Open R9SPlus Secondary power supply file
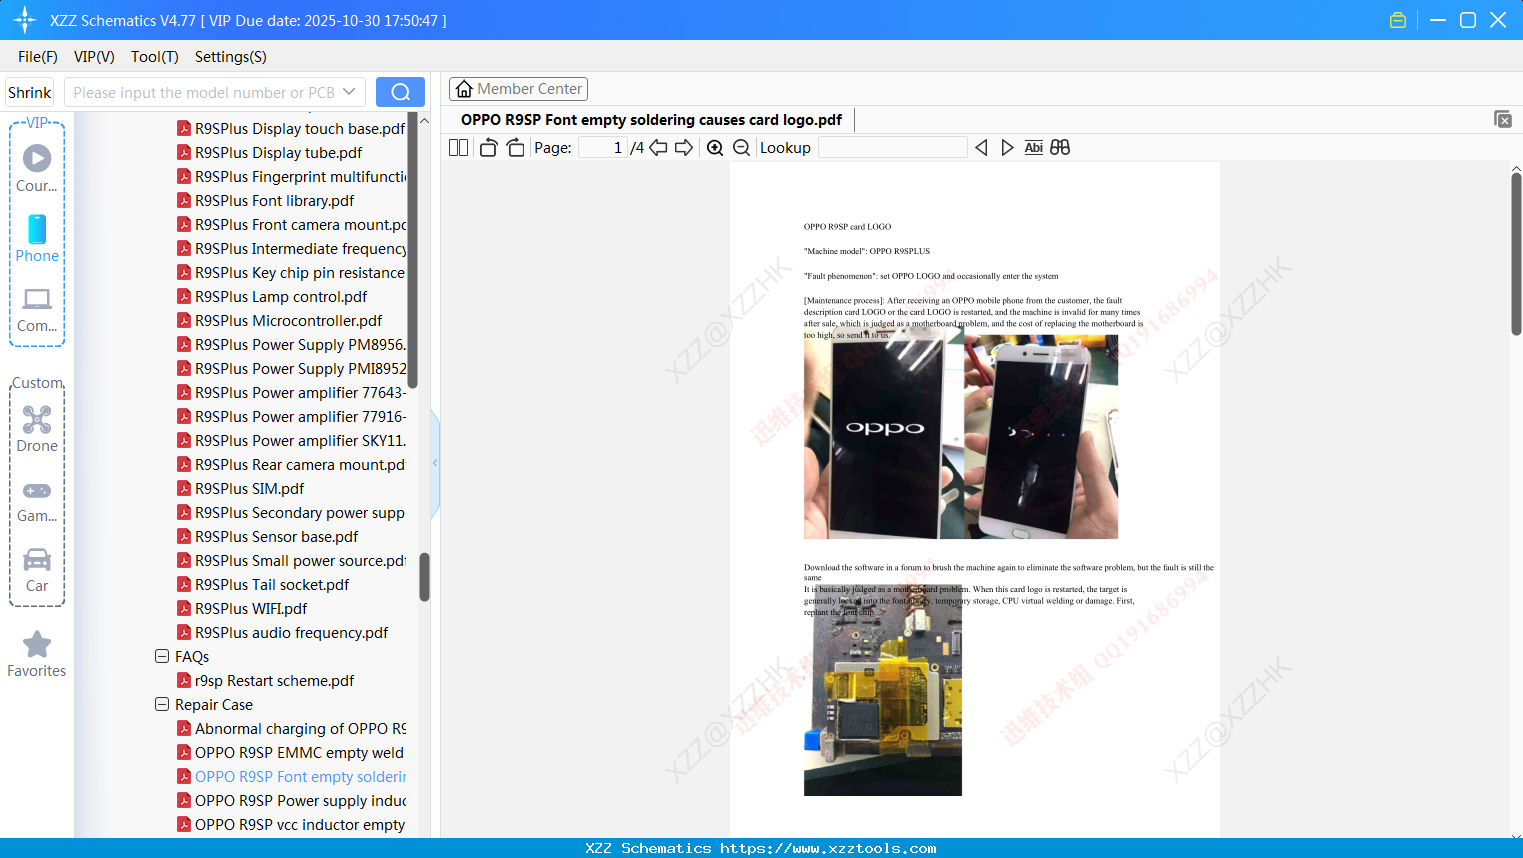This screenshot has height=858, width=1523. pos(300,512)
